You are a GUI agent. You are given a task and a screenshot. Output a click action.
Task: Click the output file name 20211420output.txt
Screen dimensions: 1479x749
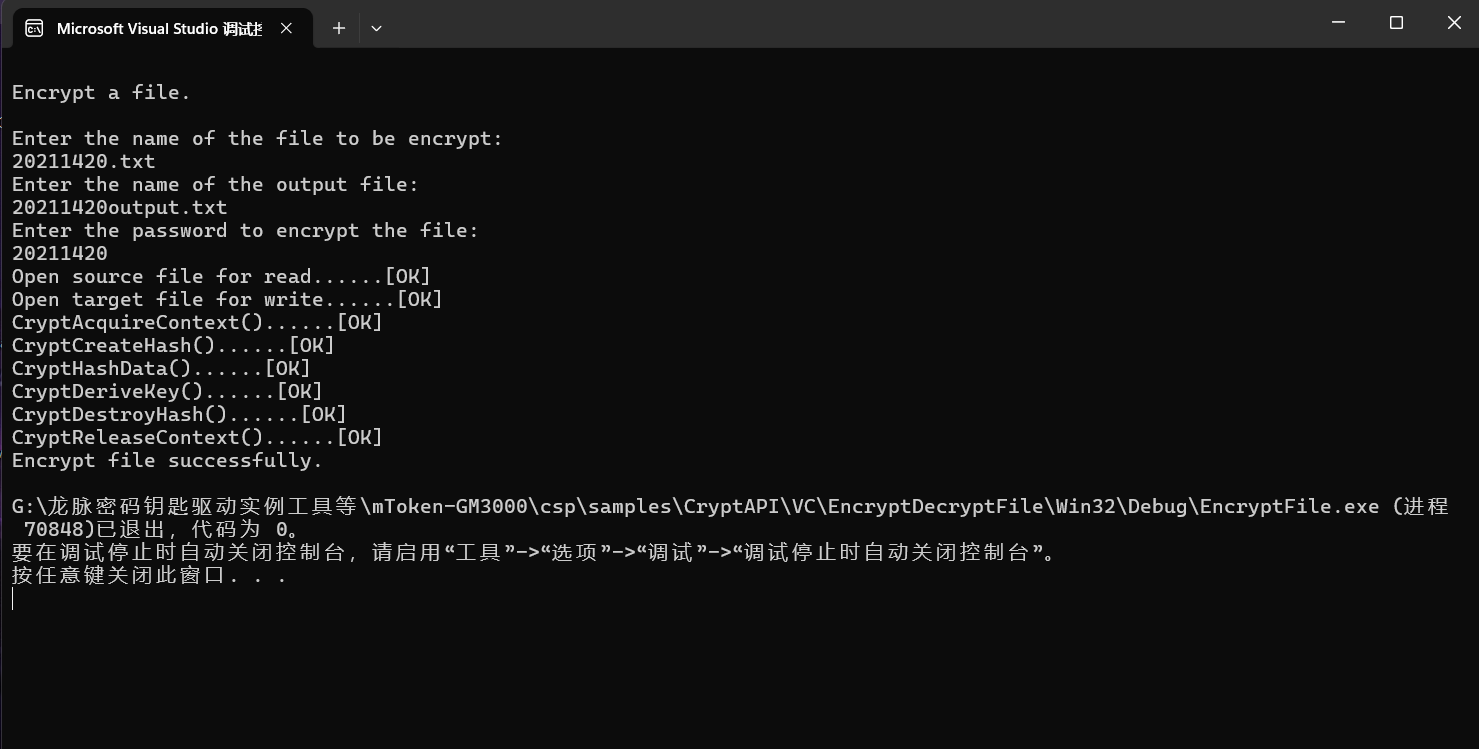120,207
